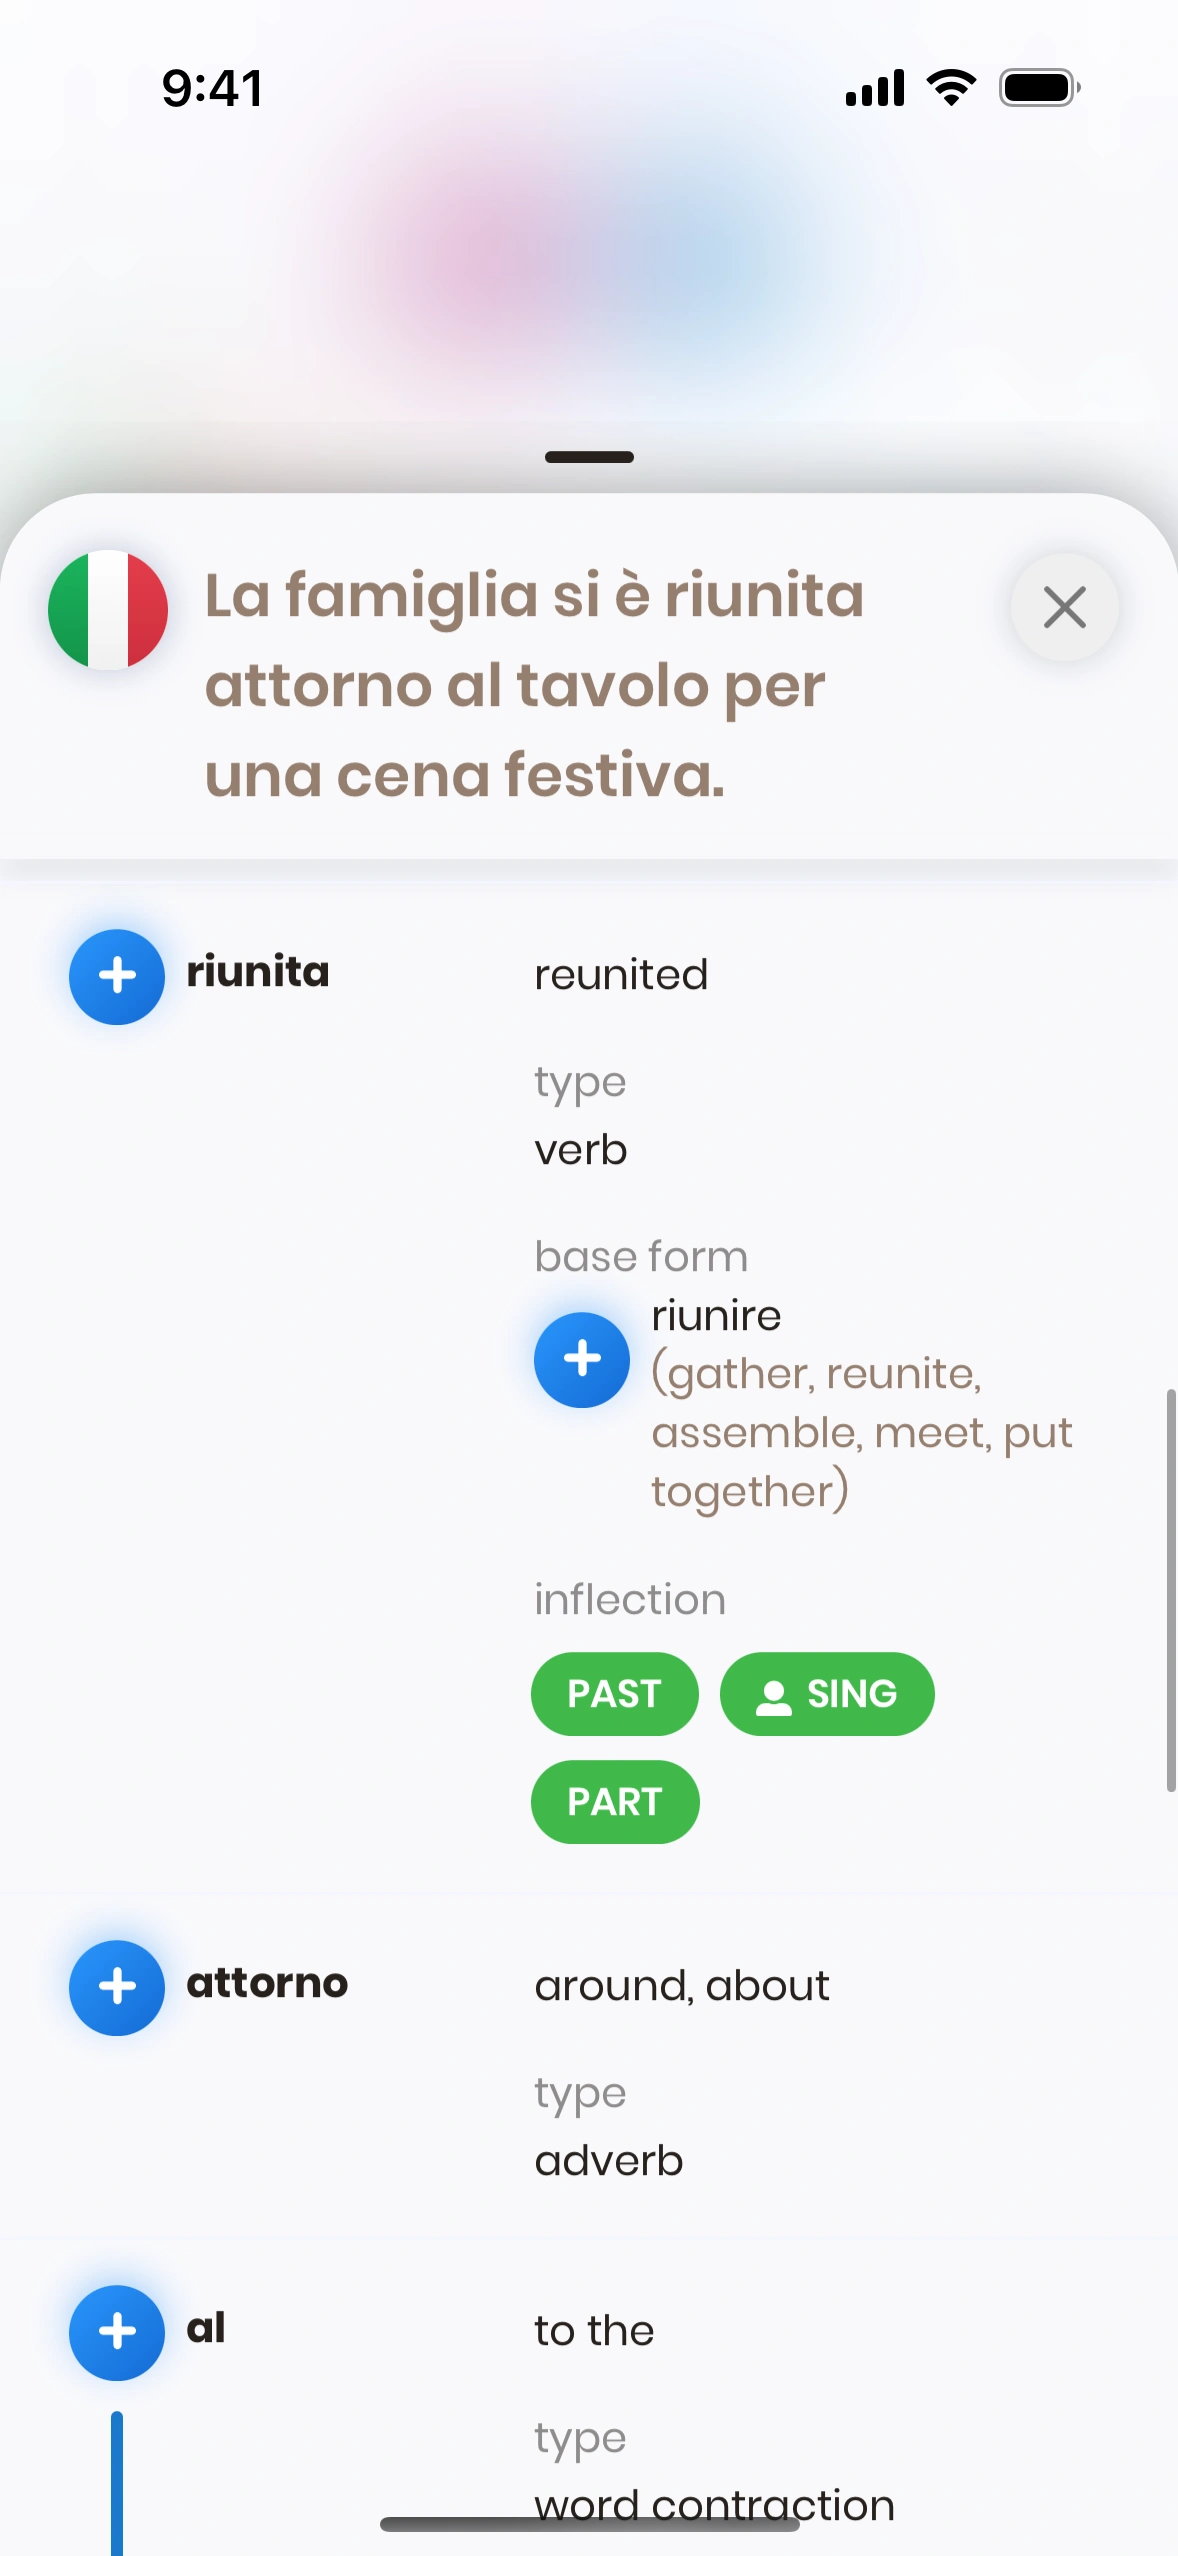Select the PAST inflection tag
This screenshot has height=2556, width=1178.
click(x=614, y=1694)
